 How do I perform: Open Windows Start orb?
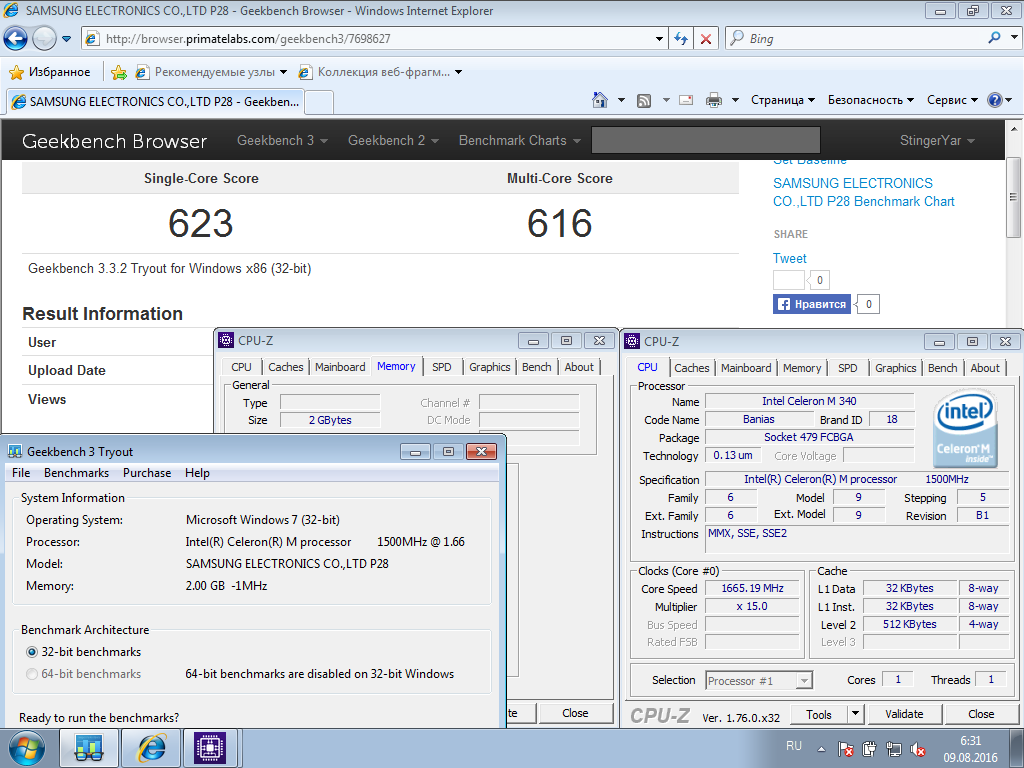tap(27, 748)
